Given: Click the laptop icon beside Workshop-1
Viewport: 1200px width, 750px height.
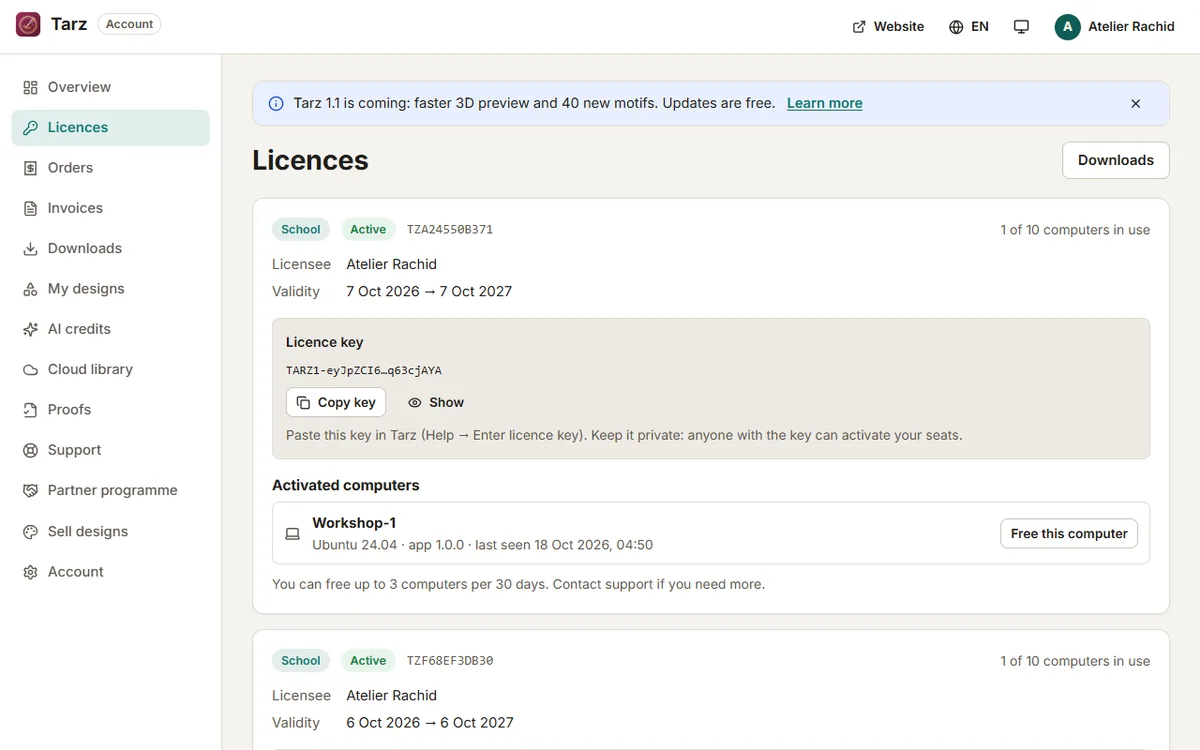Looking at the screenshot, I should point(293,534).
